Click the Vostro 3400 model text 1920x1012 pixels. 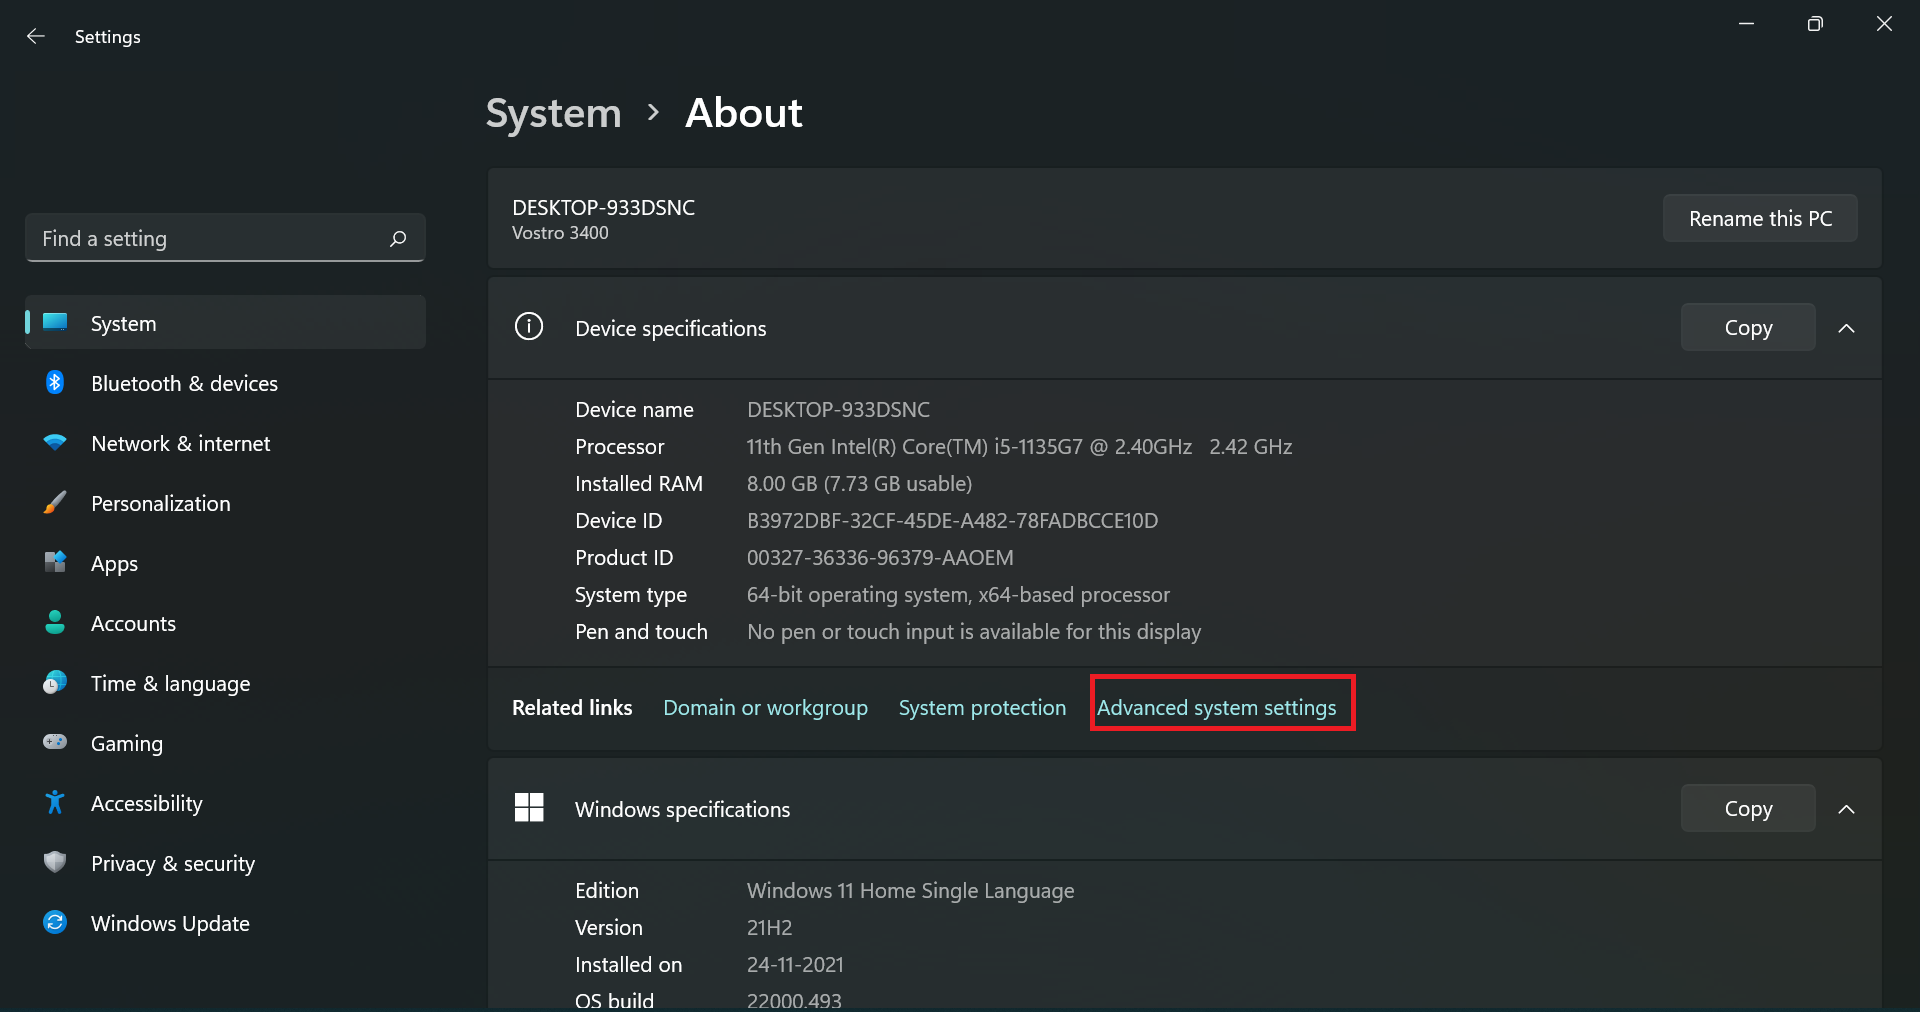[x=560, y=233]
